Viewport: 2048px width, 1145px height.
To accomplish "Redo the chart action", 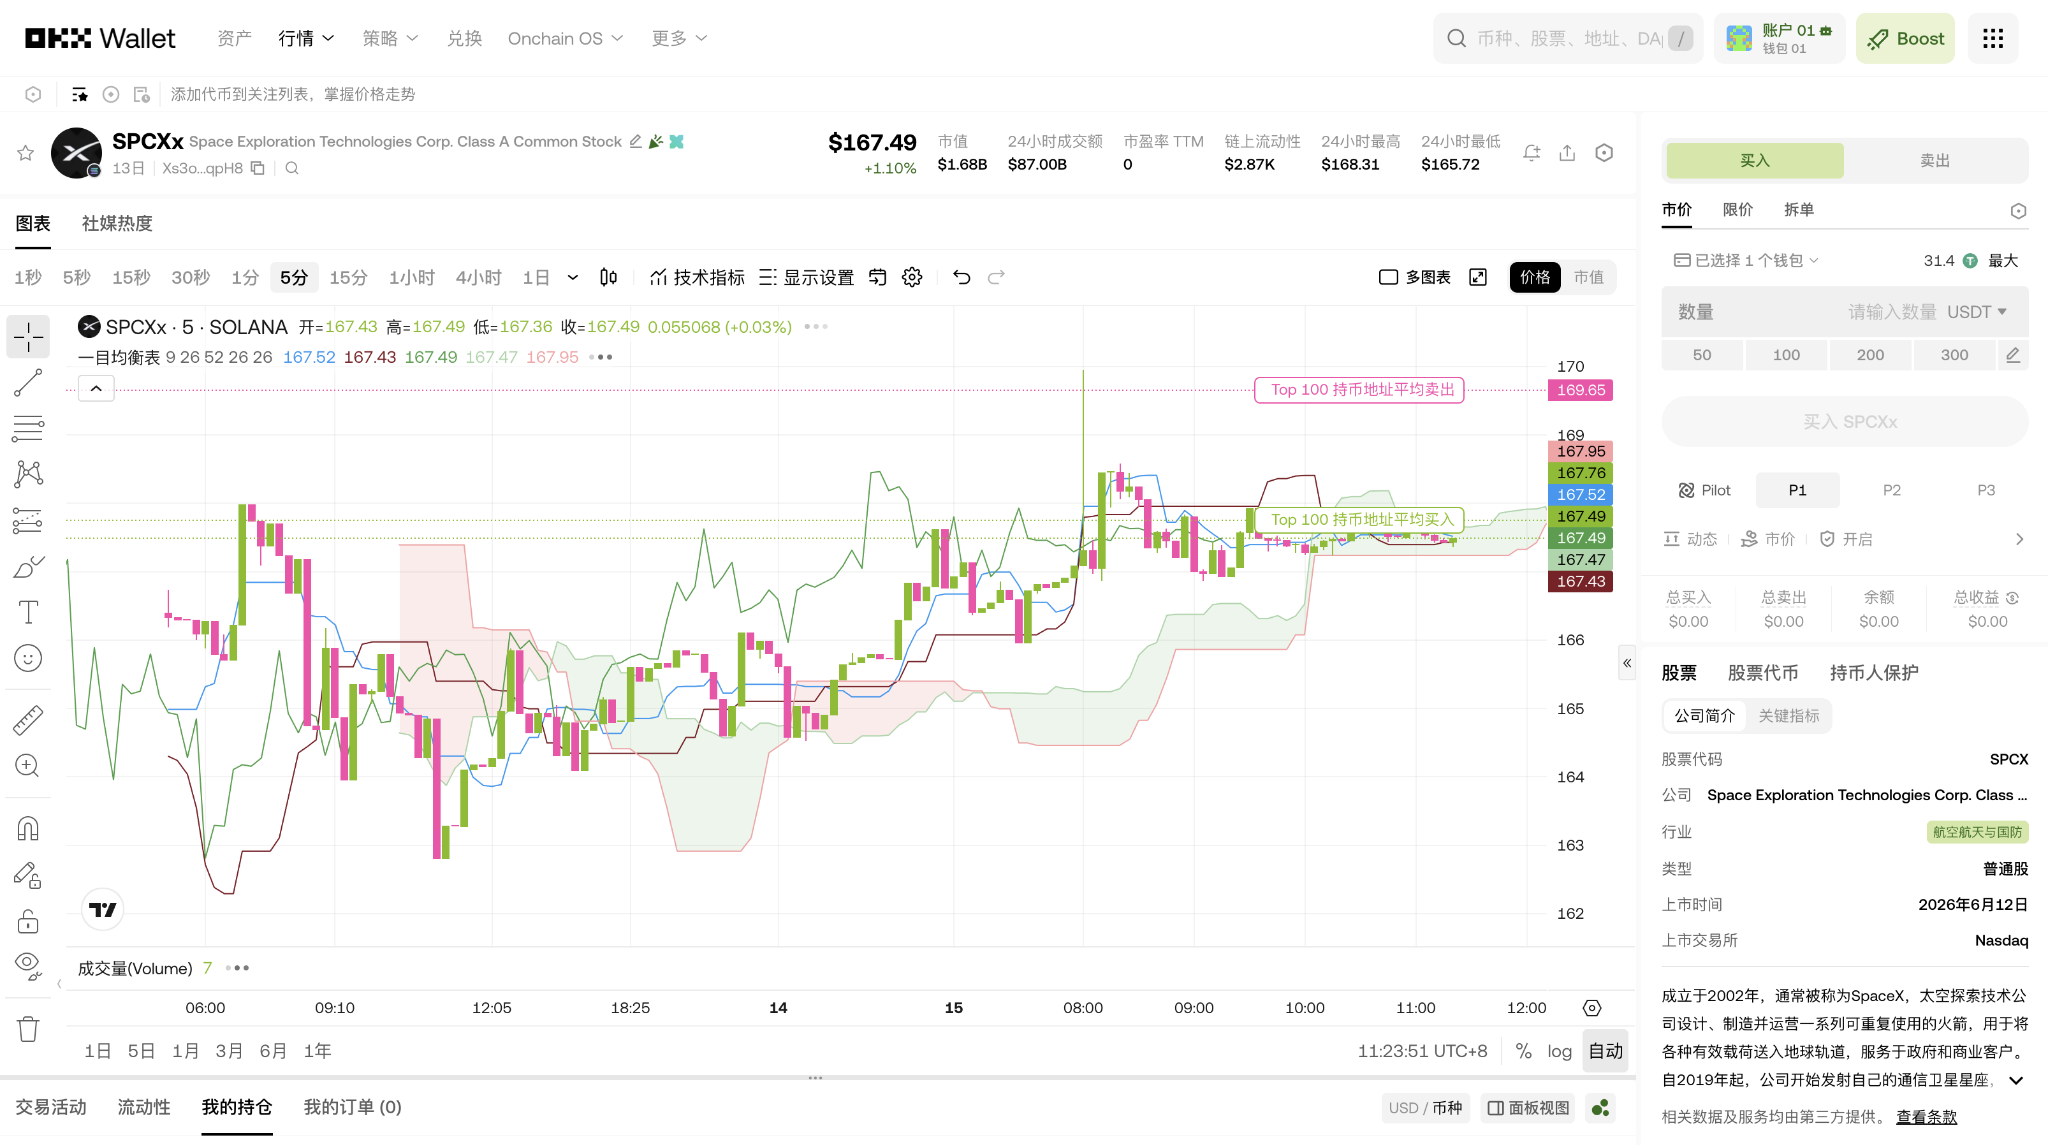I will click(996, 277).
